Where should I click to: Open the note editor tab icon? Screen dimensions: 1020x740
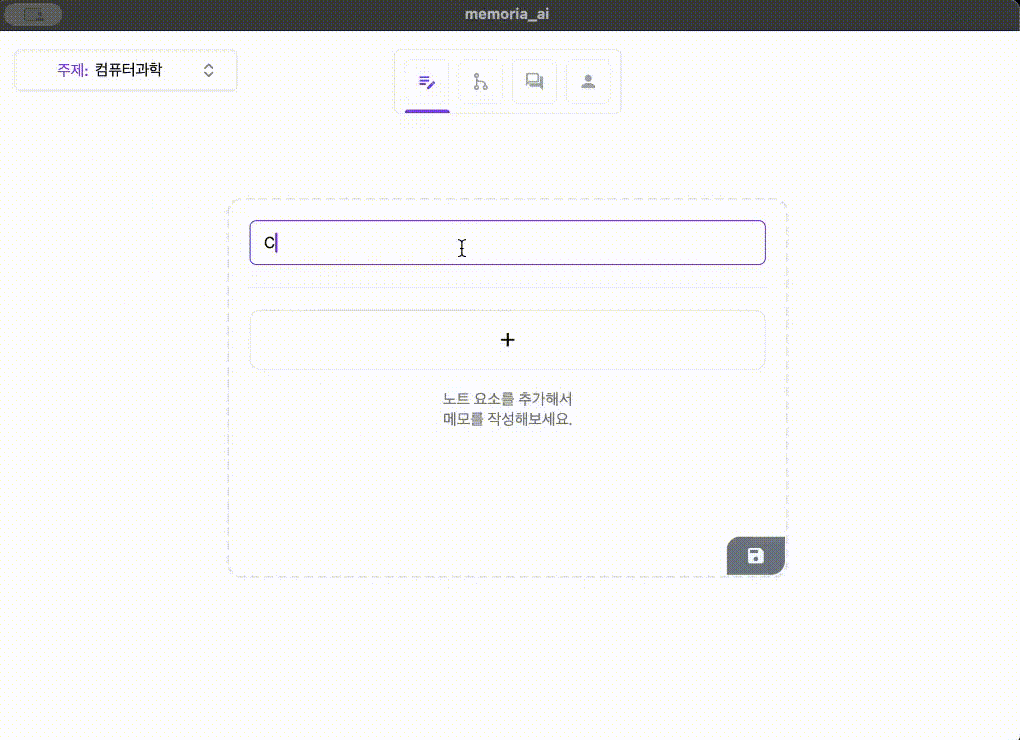point(427,82)
